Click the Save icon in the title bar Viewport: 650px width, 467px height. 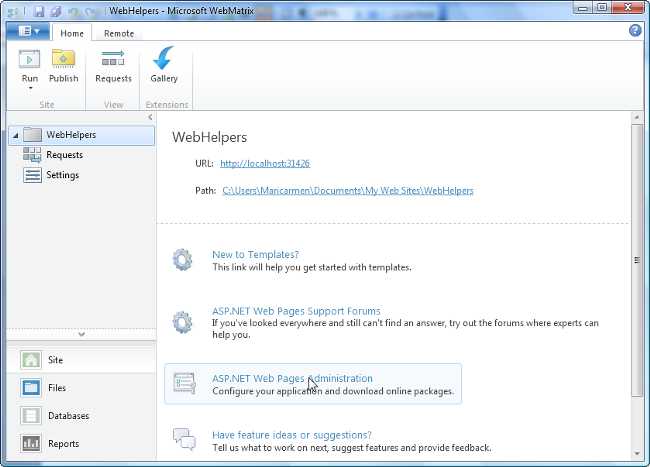point(38,9)
